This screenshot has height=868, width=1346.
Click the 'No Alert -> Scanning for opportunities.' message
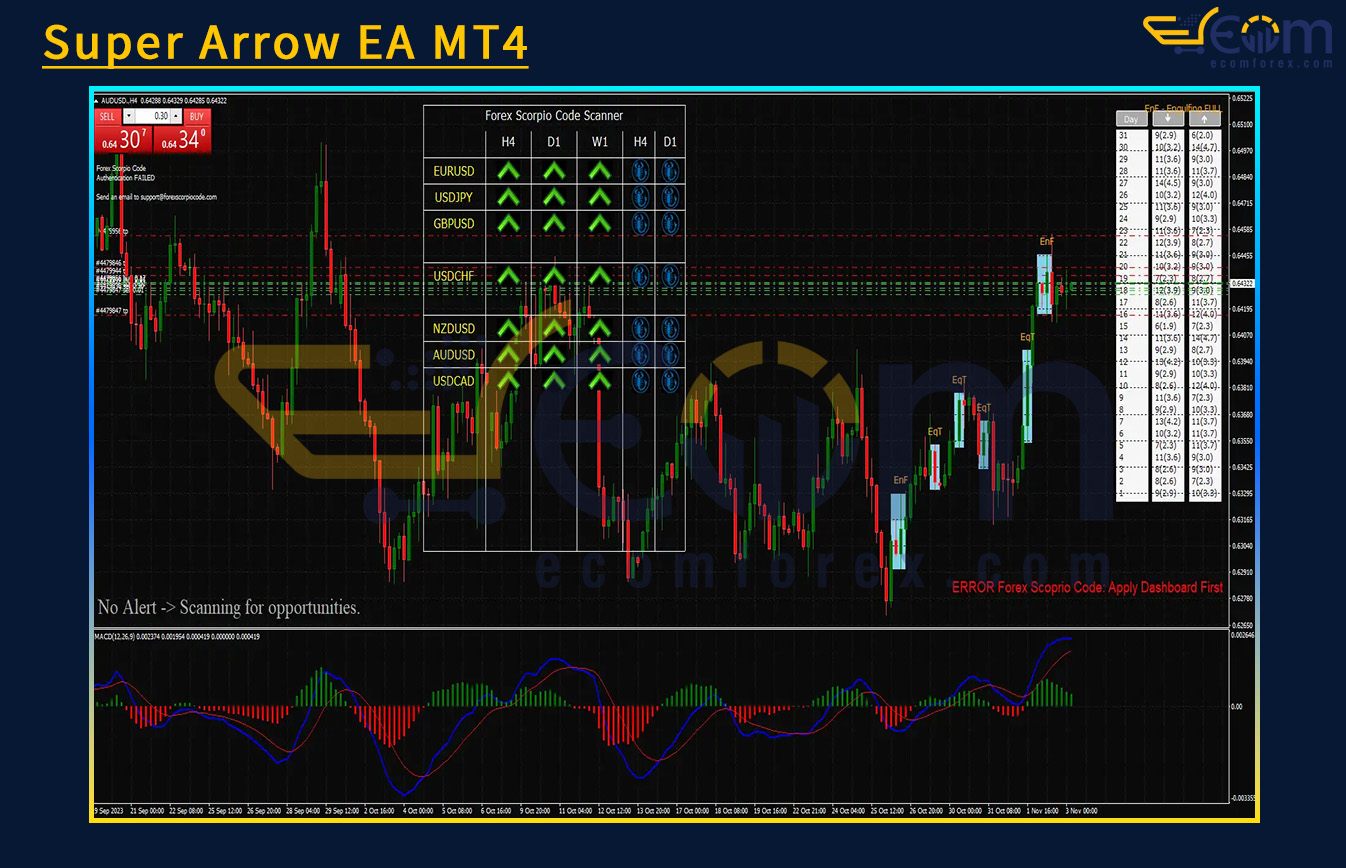tap(229, 607)
